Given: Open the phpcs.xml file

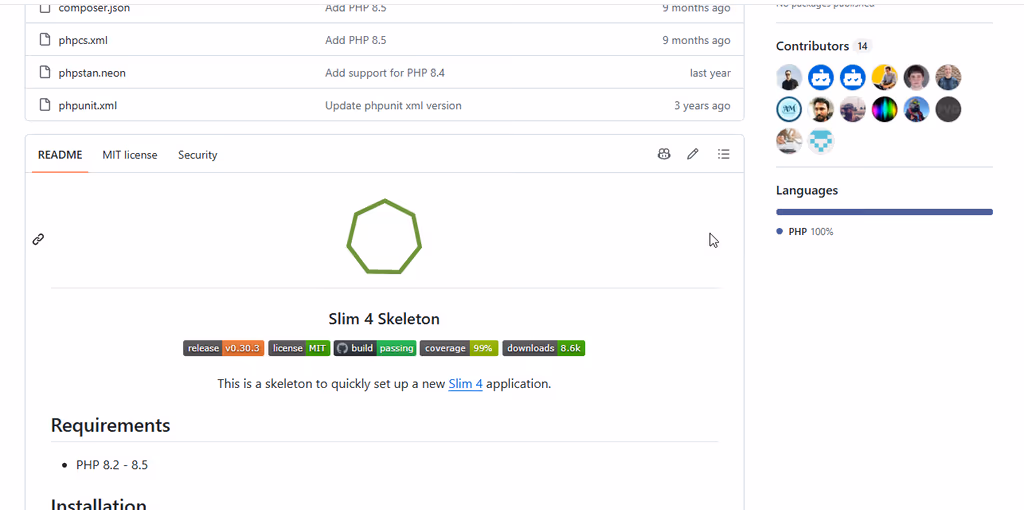Looking at the screenshot, I should [x=83, y=40].
